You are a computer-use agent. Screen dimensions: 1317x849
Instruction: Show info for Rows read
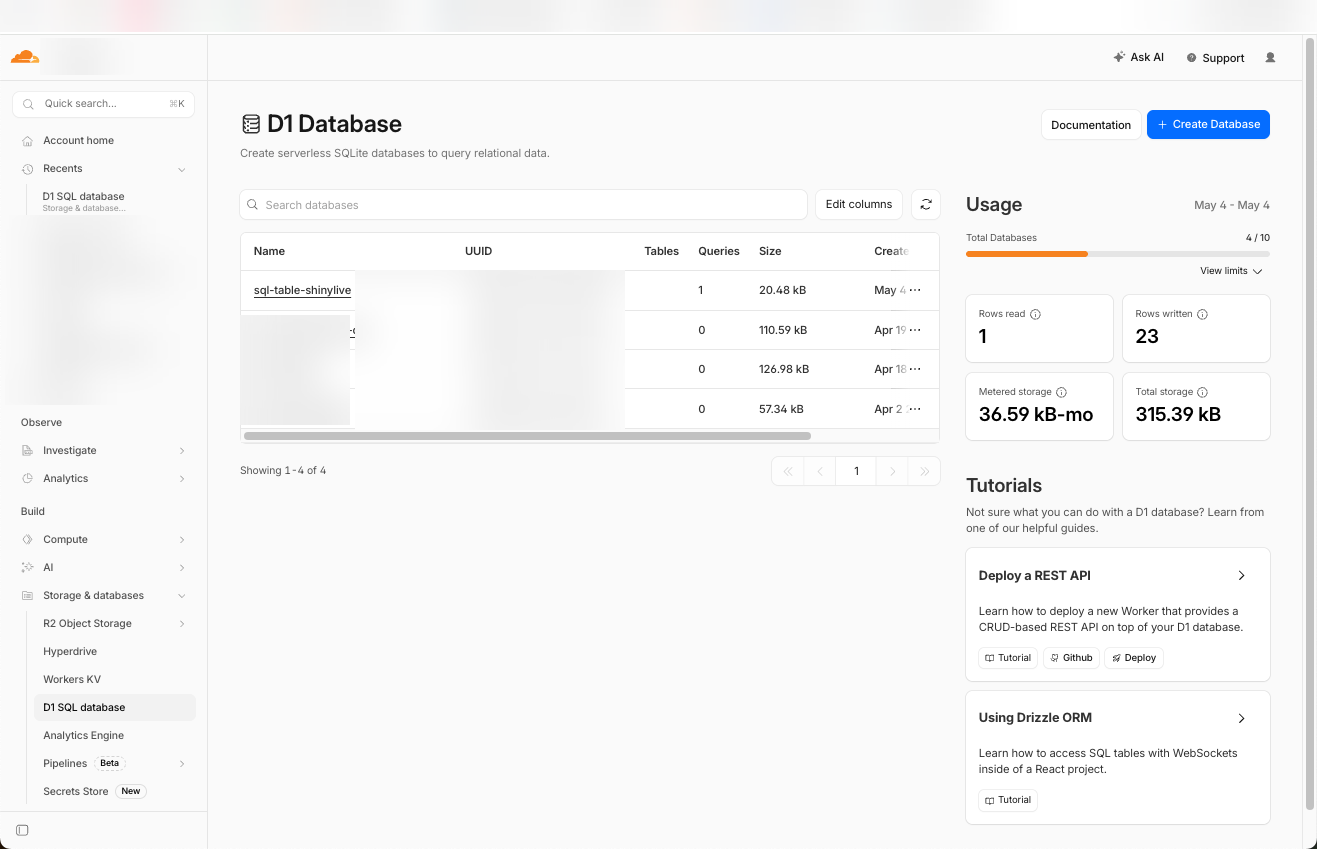coord(1035,314)
